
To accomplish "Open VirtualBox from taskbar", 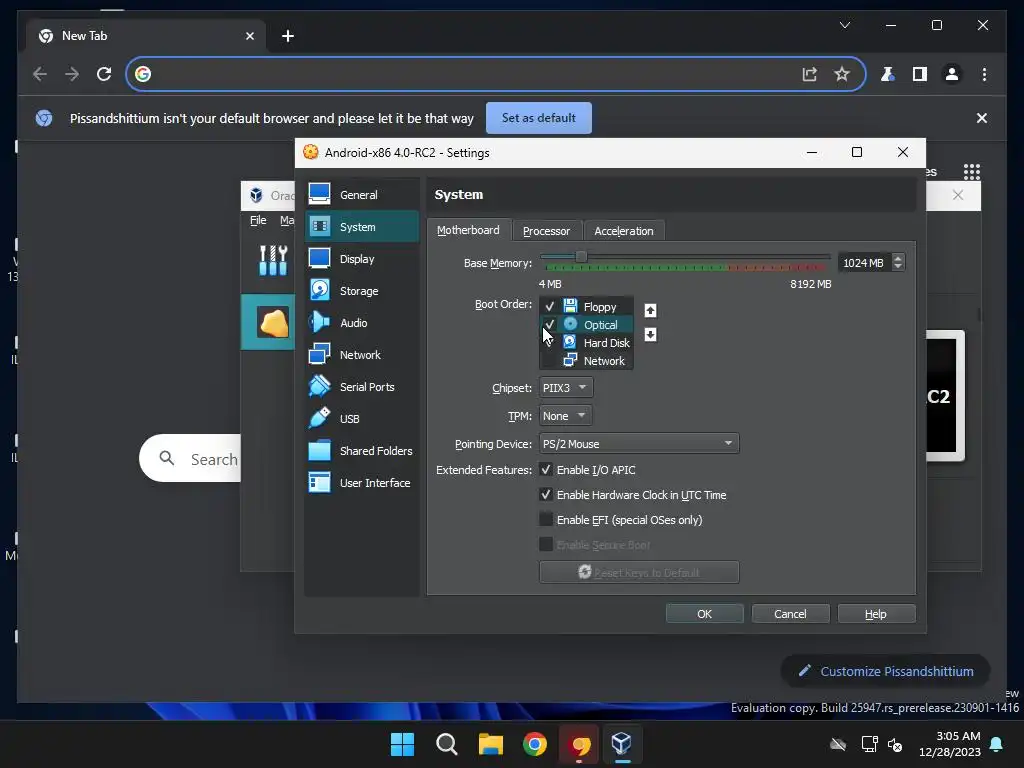I will pyautogui.click(x=622, y=744).
